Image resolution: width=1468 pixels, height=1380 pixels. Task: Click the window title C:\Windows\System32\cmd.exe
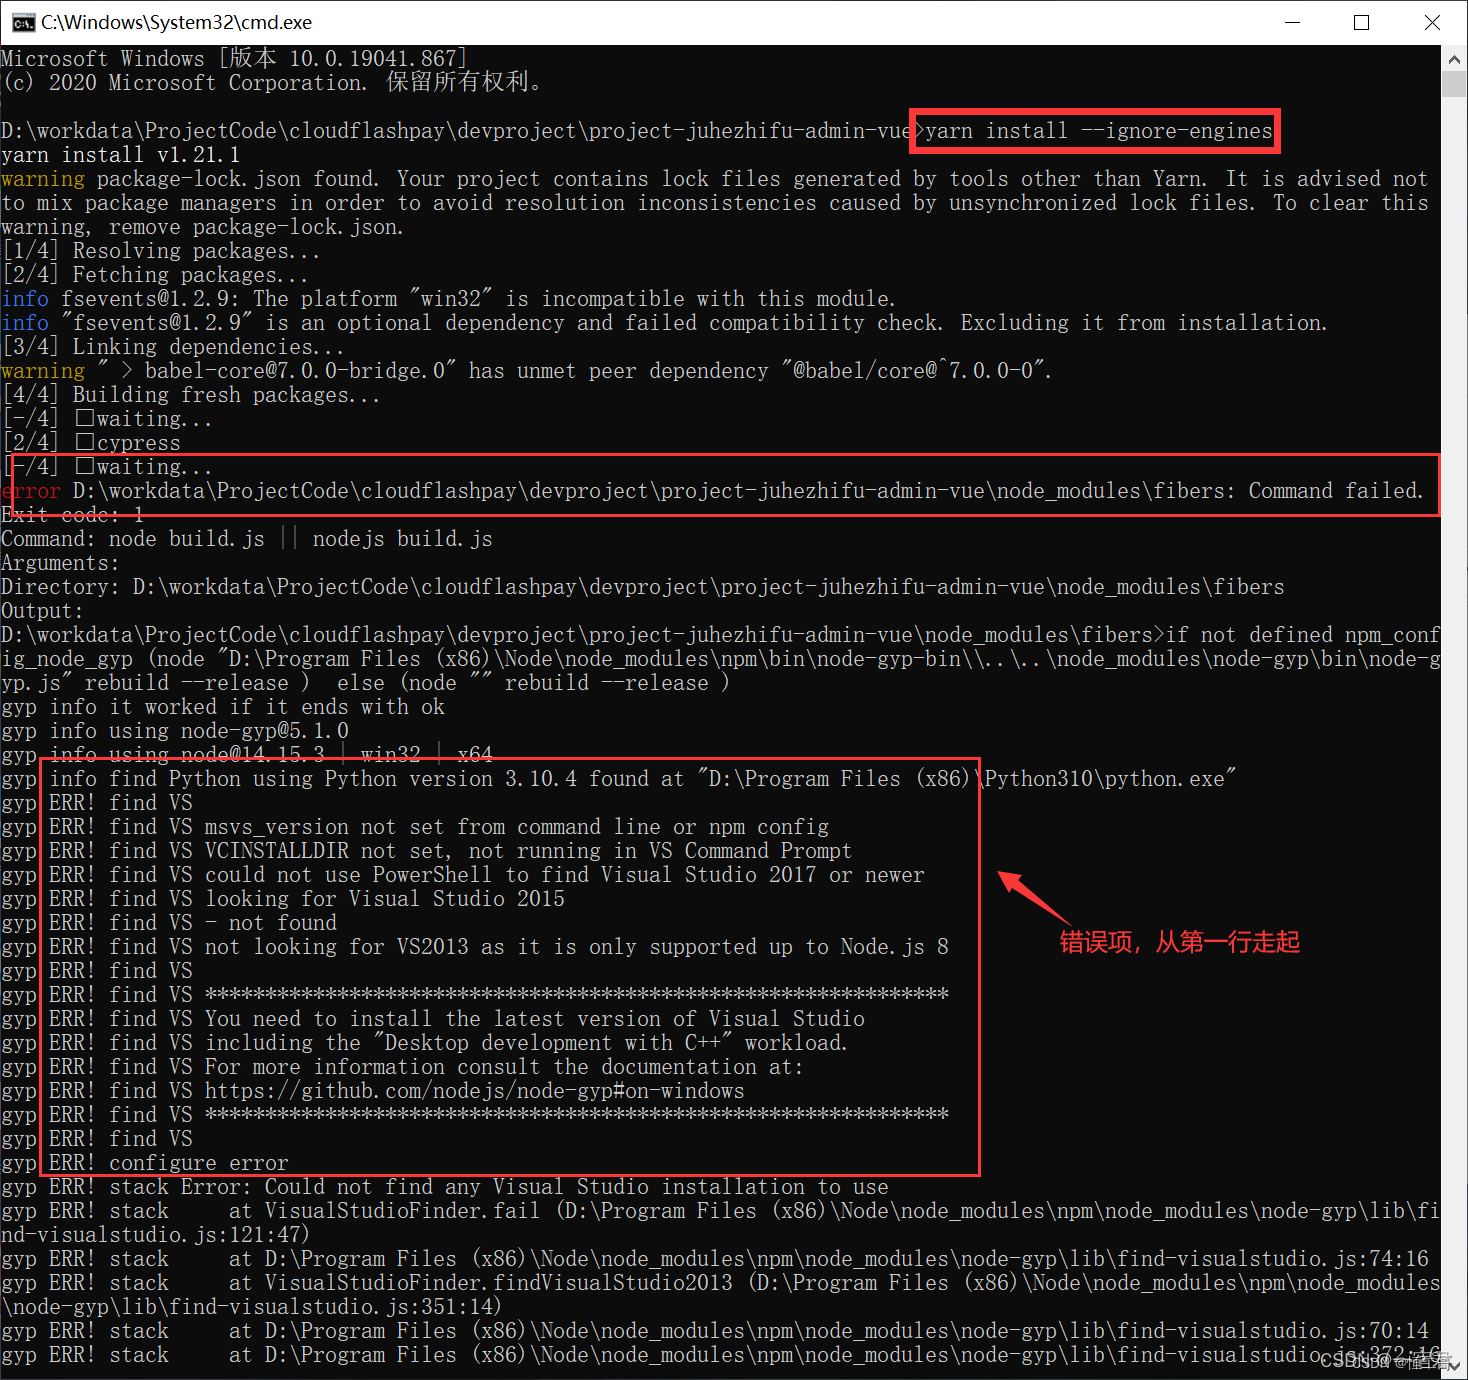pos(176,22)
